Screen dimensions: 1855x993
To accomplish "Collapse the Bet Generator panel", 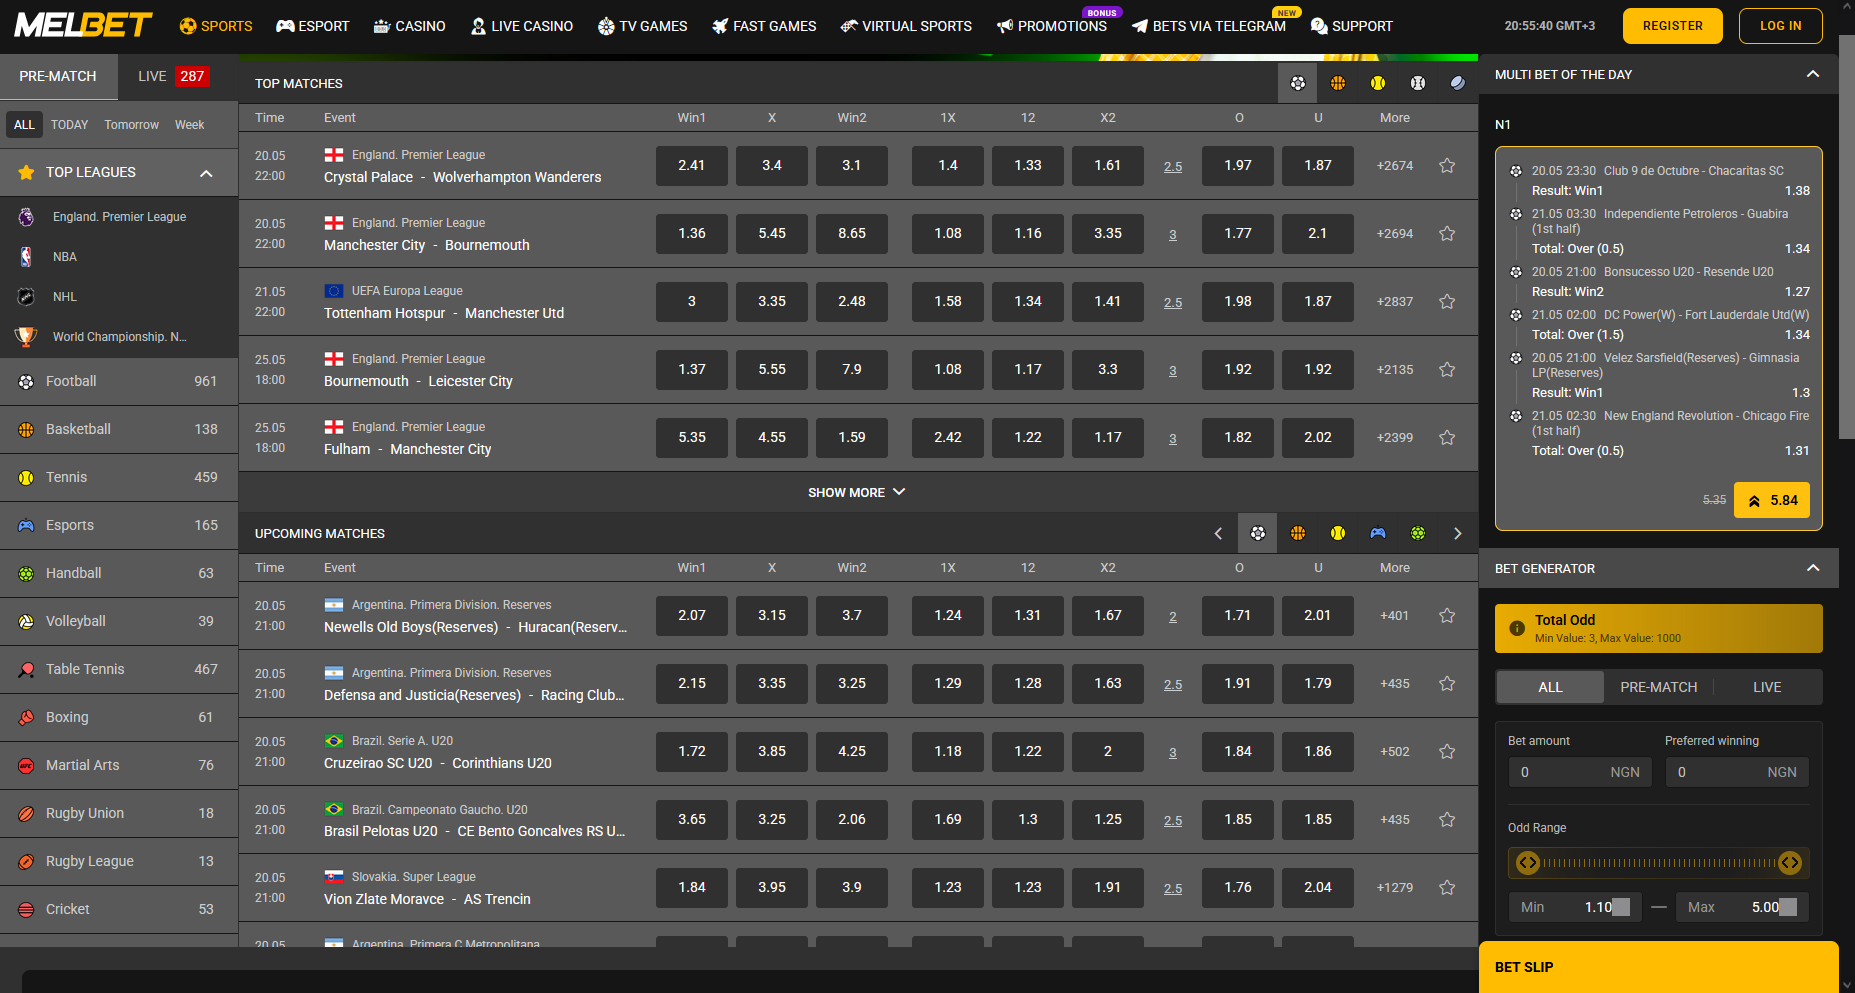I will point(1812,568).
